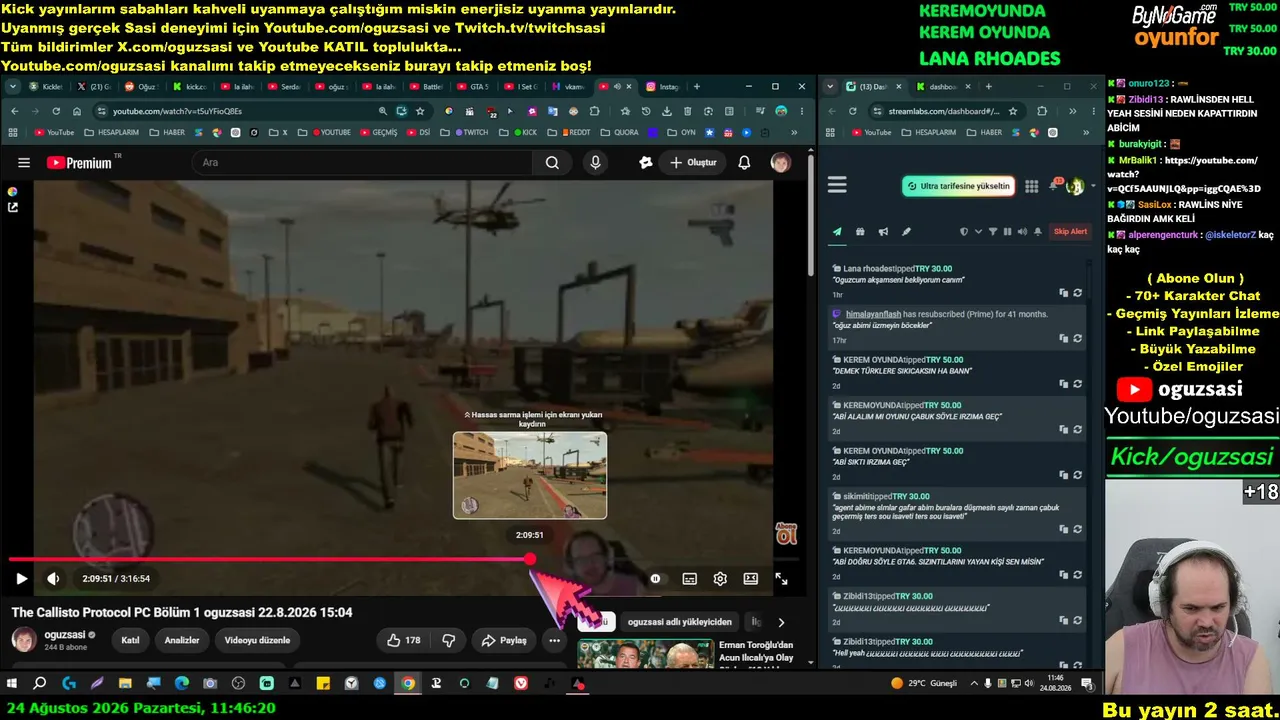
Task: Open the YouTube guide hamburger menu
Action: pos(24,163)
